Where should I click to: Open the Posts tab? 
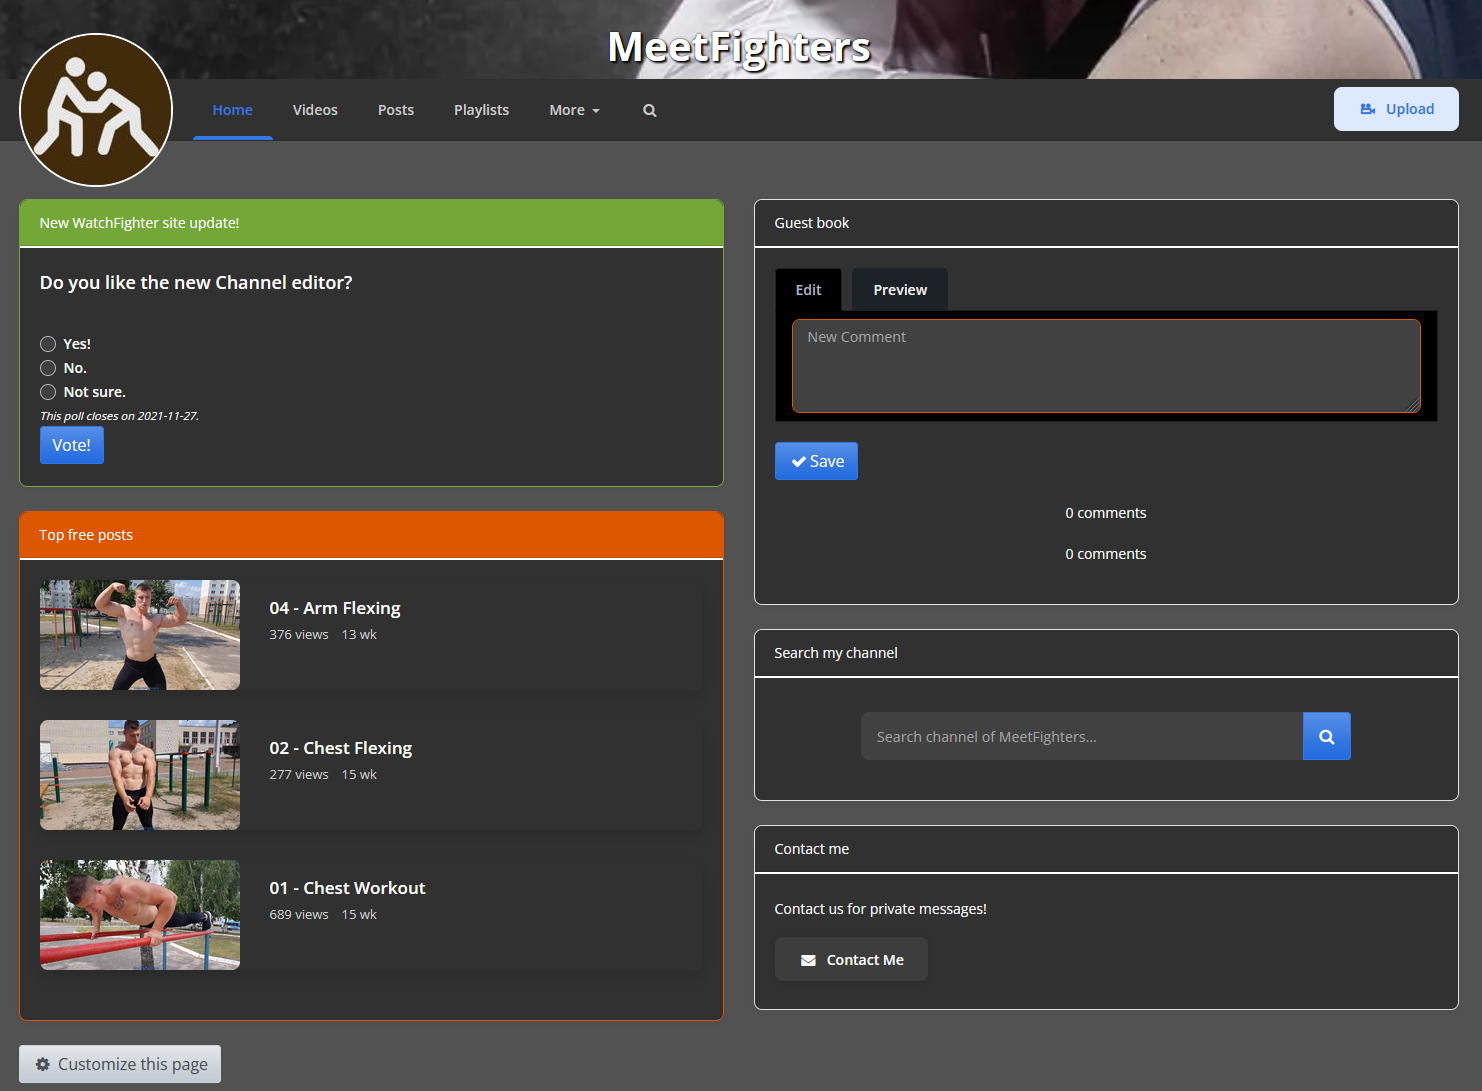396,110
